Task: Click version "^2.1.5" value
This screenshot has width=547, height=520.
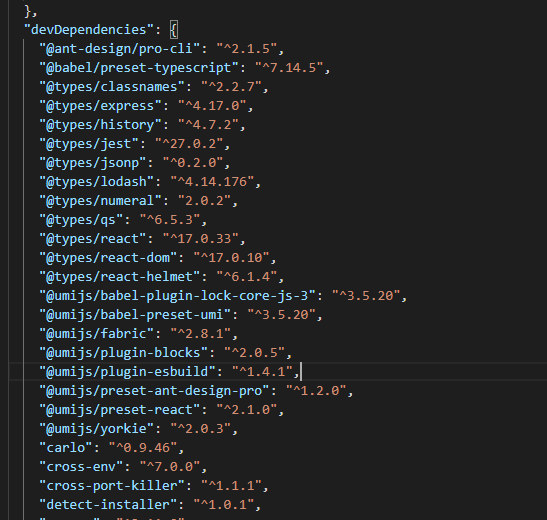Action: pos(247,48)
